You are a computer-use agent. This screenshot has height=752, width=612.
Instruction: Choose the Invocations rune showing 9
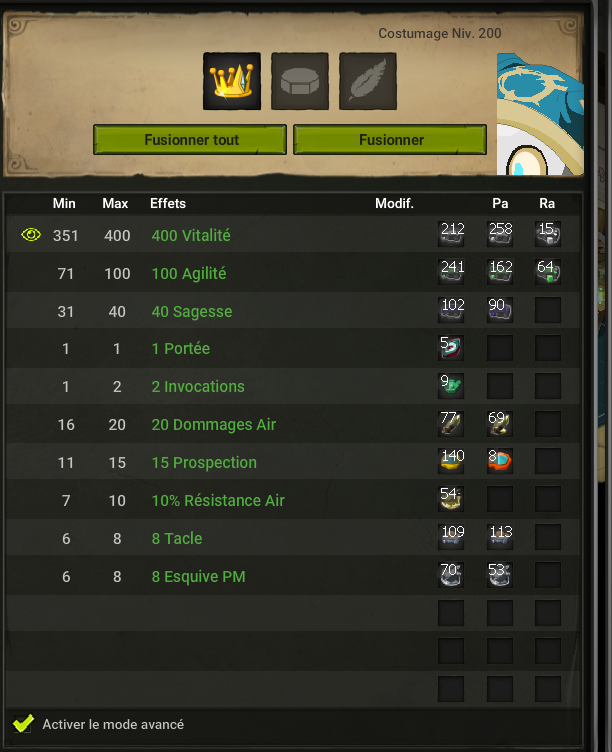pos(451,386)
